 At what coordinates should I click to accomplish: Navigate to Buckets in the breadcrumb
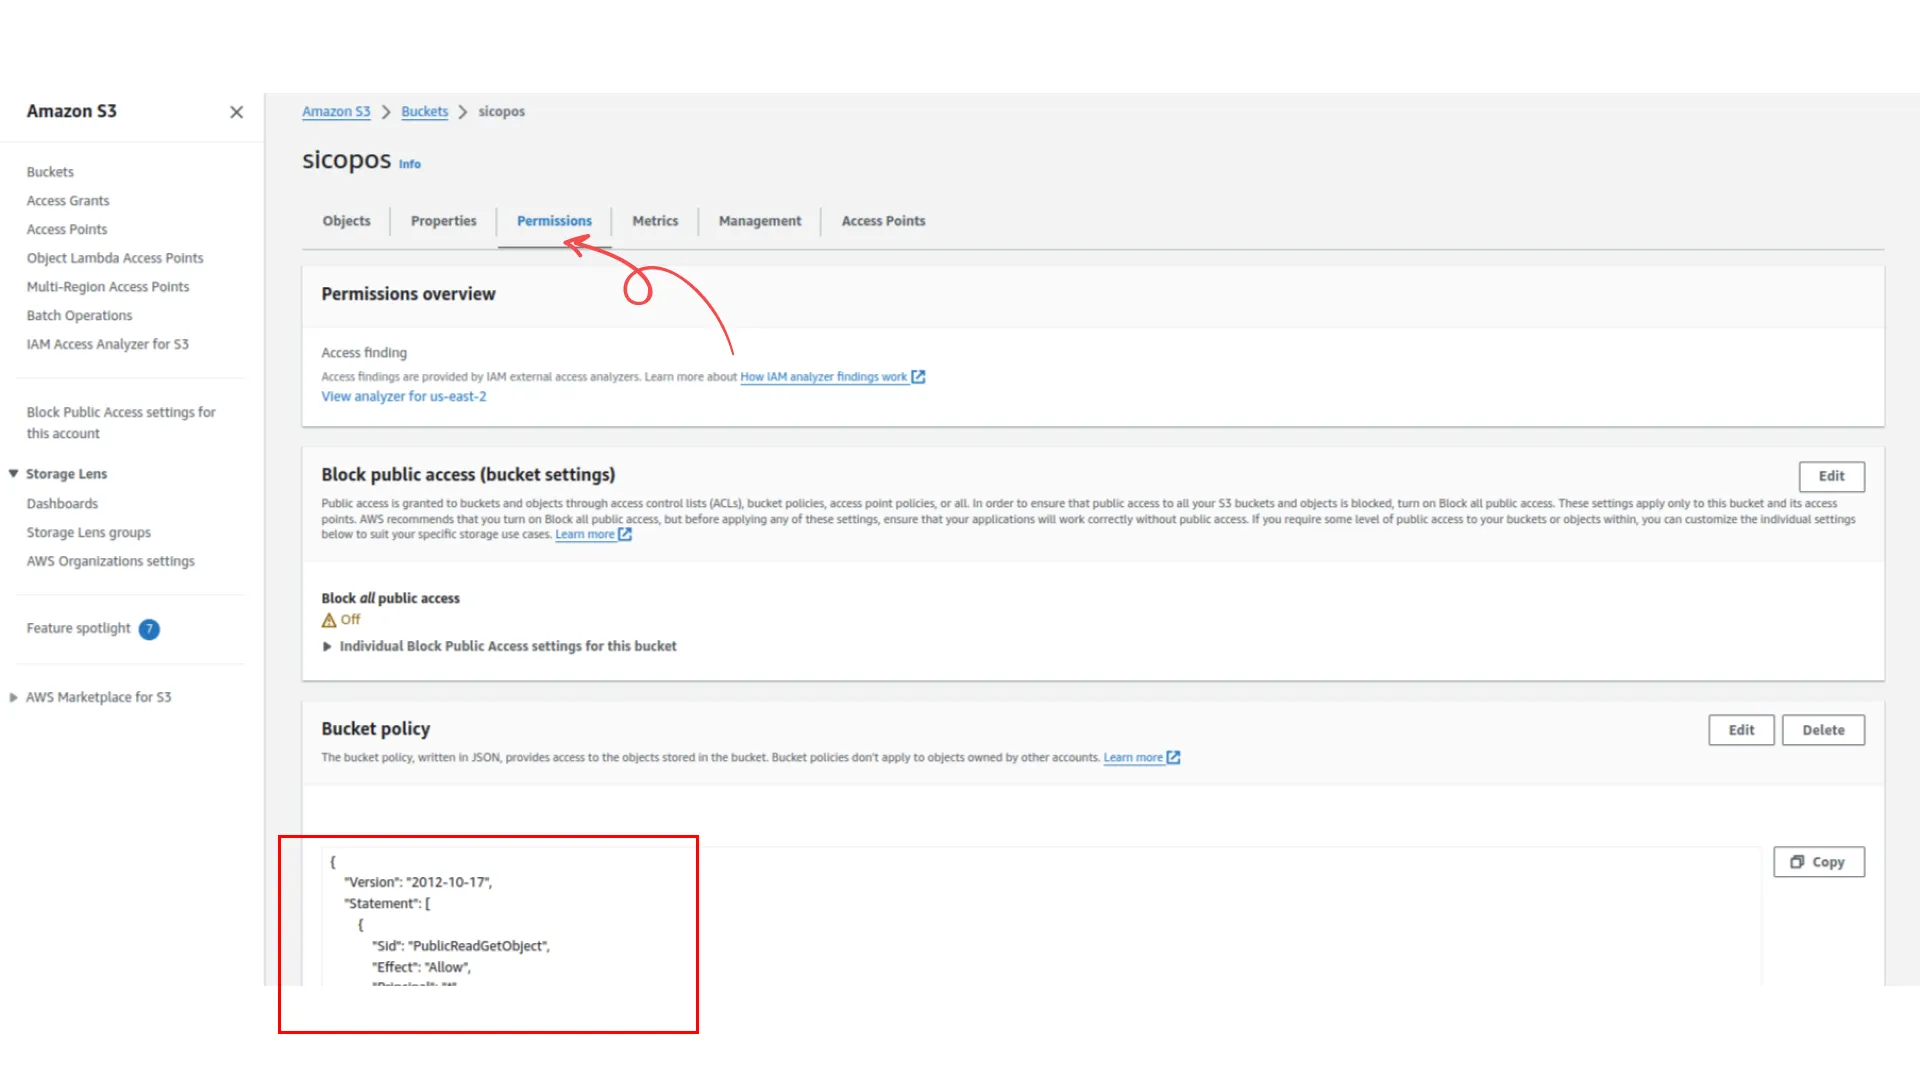point(424,112)
